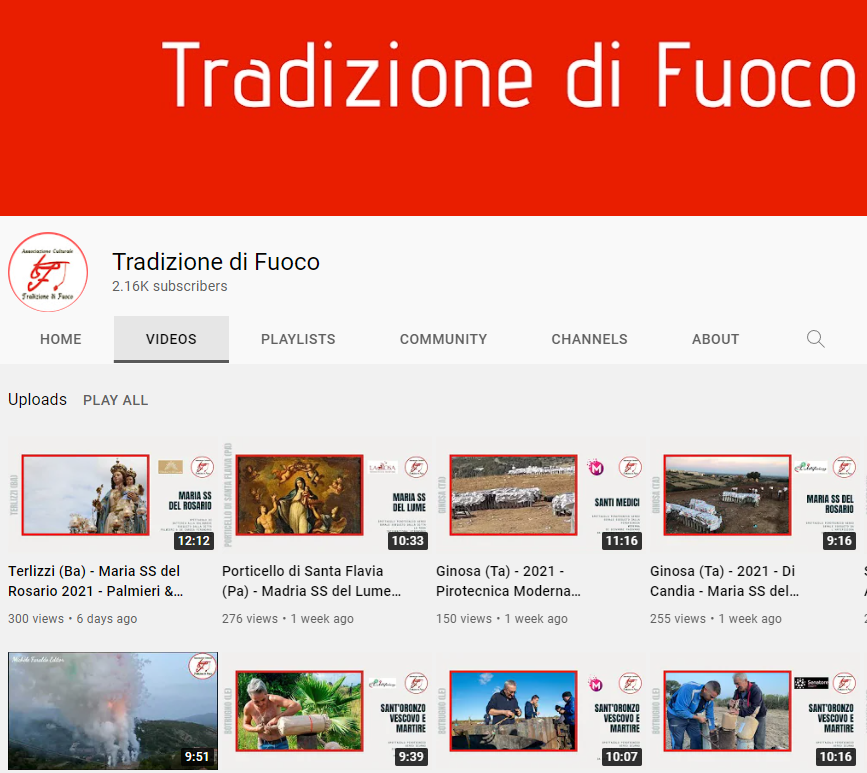Open the Porticello di Santa Flavia video thumbnail

click(327, 495)
